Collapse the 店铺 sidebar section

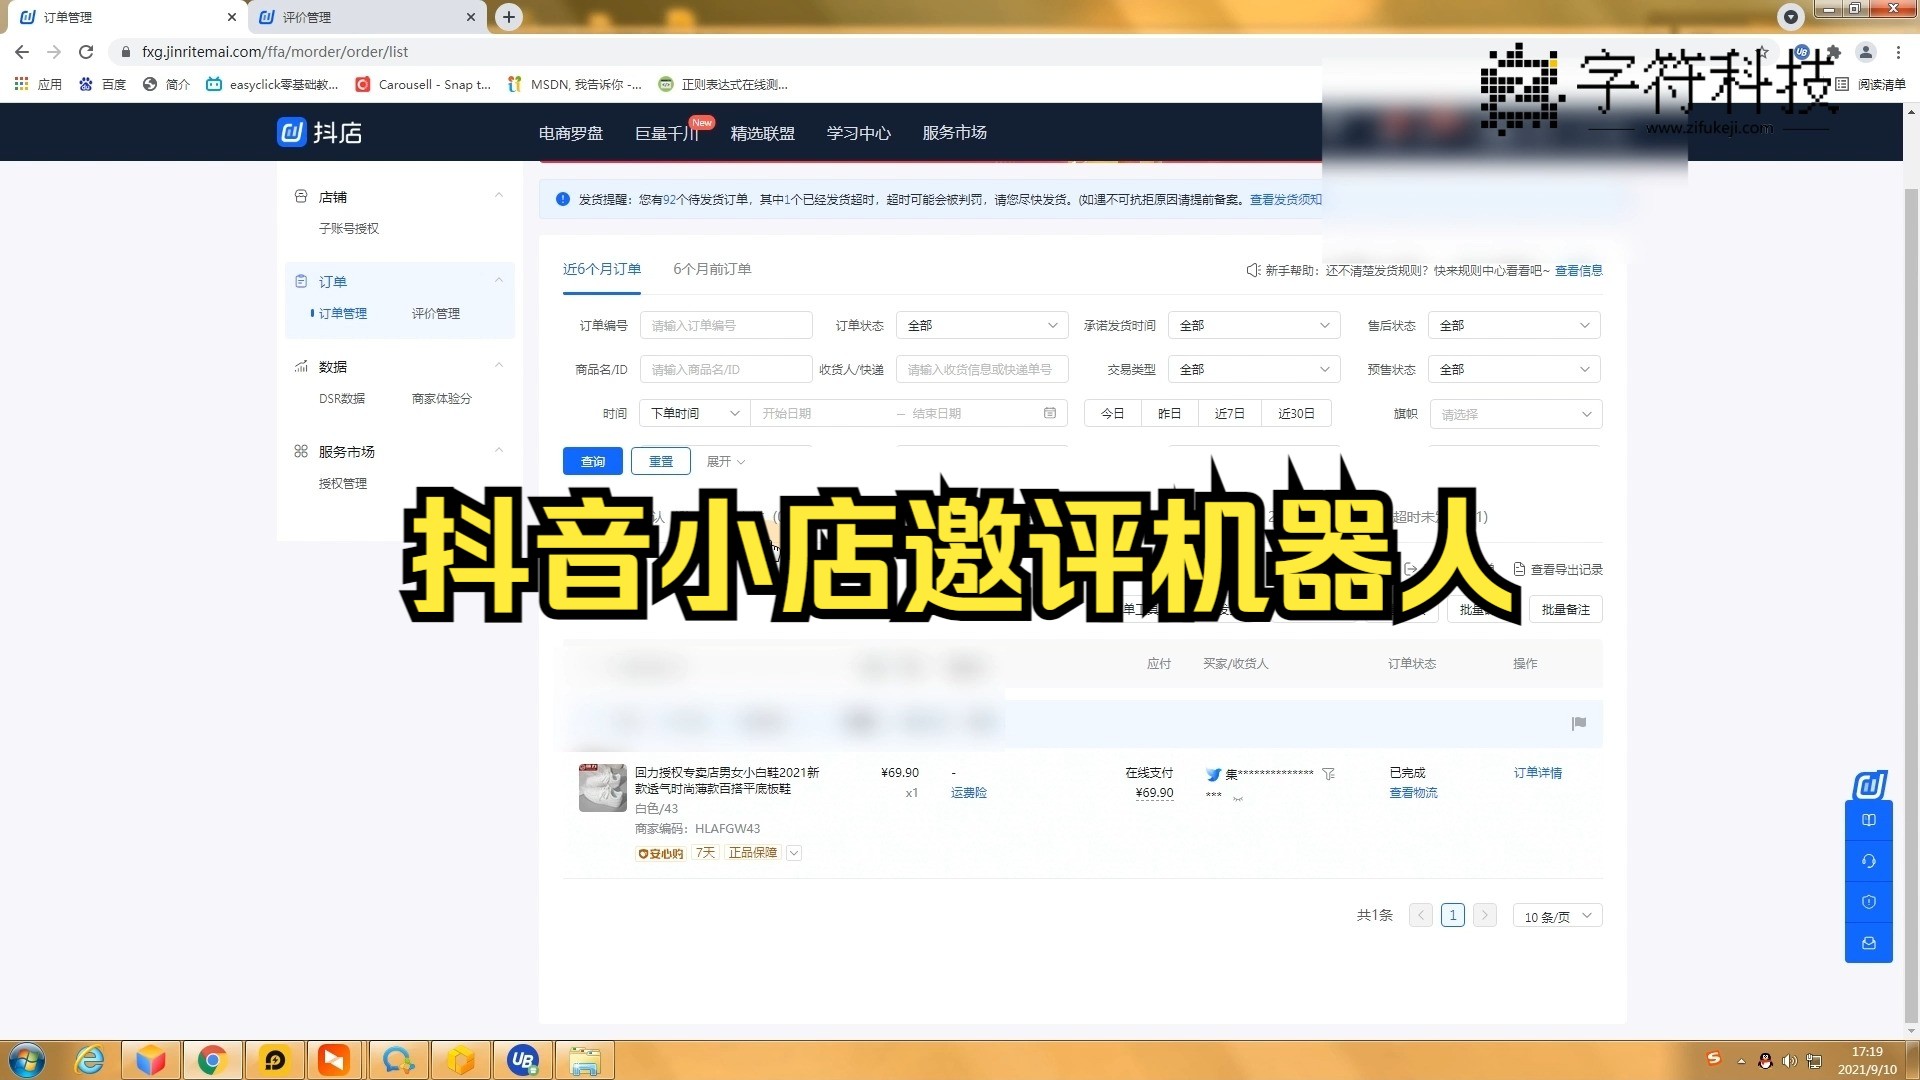tap(498, 197)
